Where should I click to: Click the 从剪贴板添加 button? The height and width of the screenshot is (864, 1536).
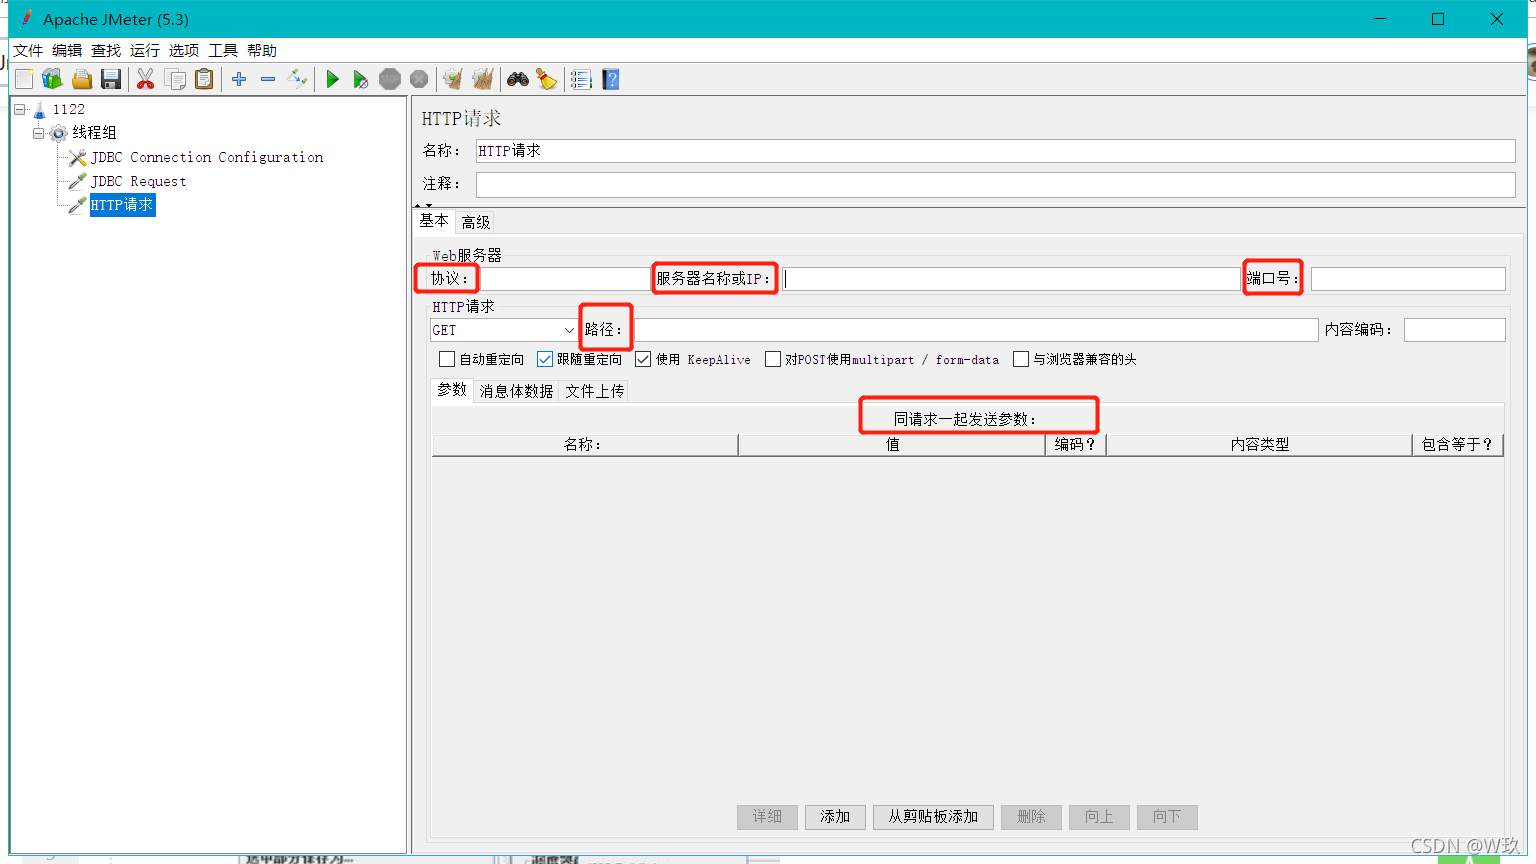click(x=933, y=817)
